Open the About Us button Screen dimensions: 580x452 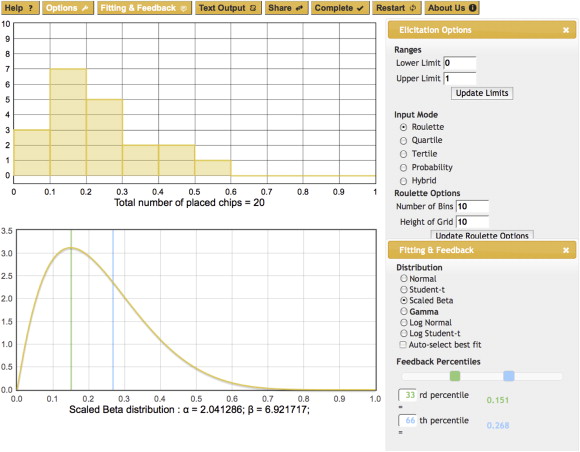(x=452, y=8)
